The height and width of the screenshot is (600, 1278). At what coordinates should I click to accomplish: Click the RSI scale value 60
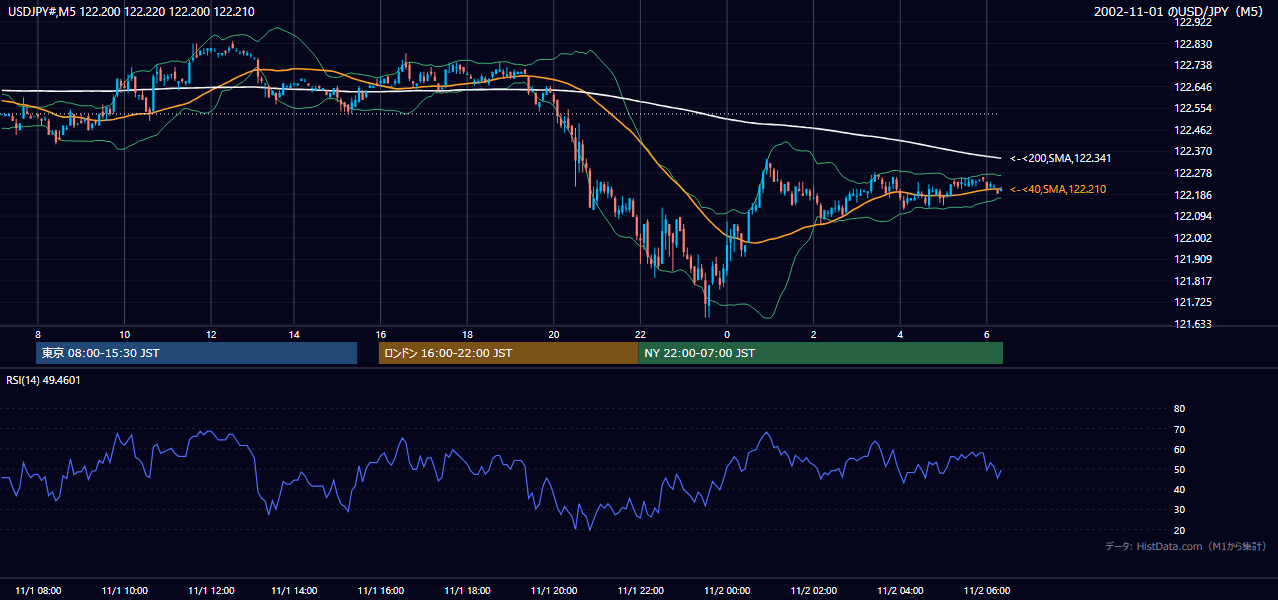(1179, 449)
